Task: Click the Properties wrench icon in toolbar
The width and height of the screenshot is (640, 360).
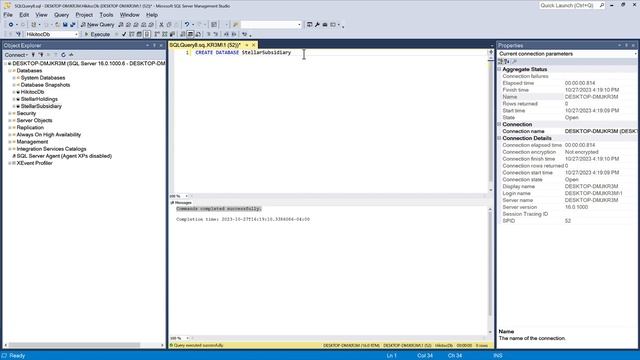Action: [317, 24]
